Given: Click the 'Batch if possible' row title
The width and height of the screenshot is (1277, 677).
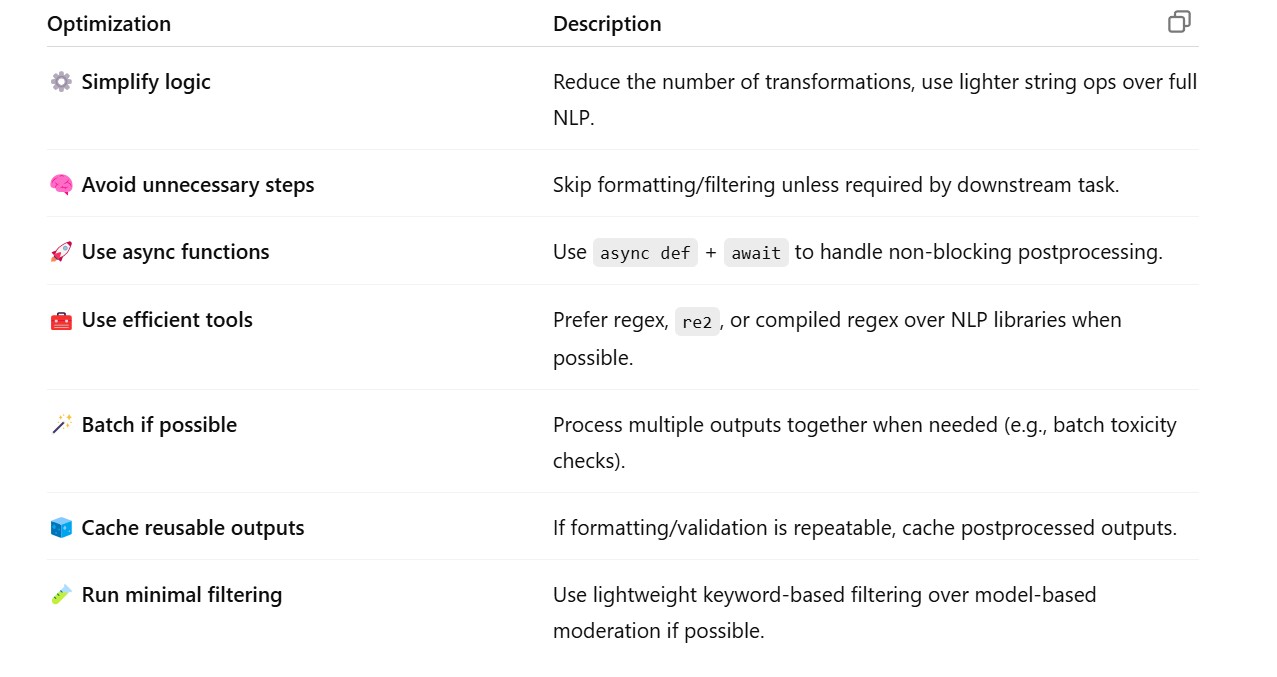Looking at the screenshot, I should (159, 425).
